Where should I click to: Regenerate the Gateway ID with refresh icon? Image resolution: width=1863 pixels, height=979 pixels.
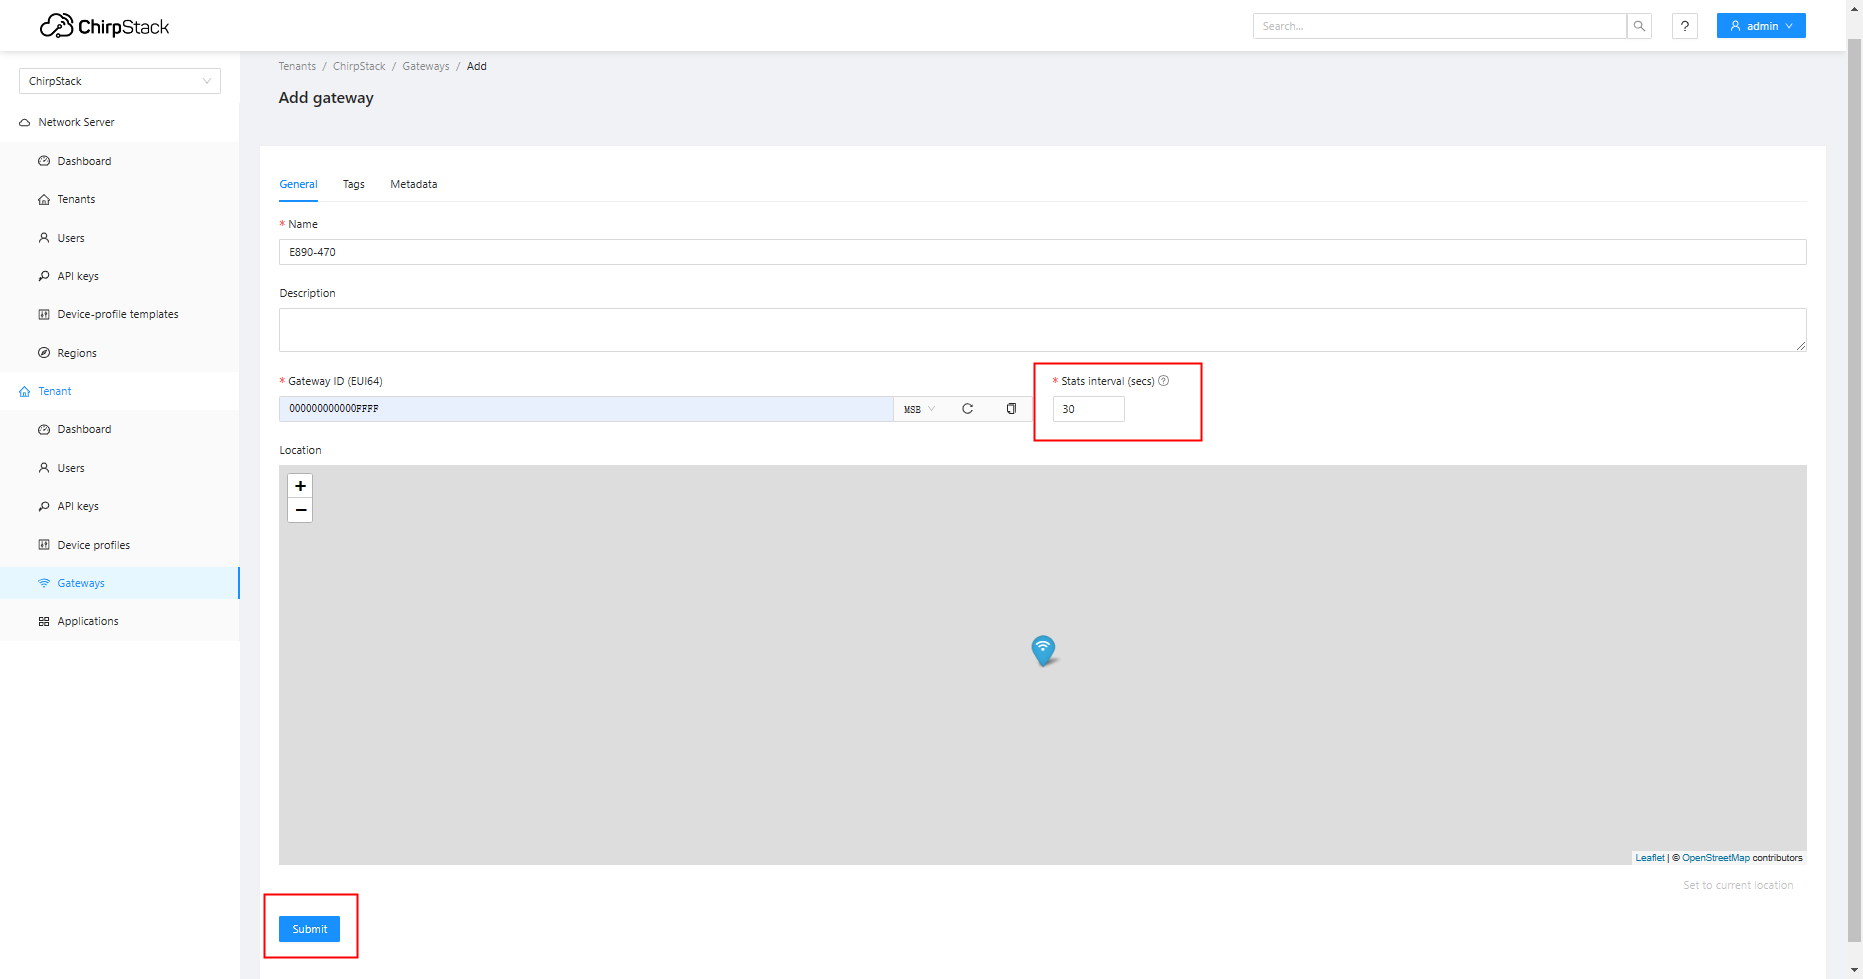(x=967, y=409)
